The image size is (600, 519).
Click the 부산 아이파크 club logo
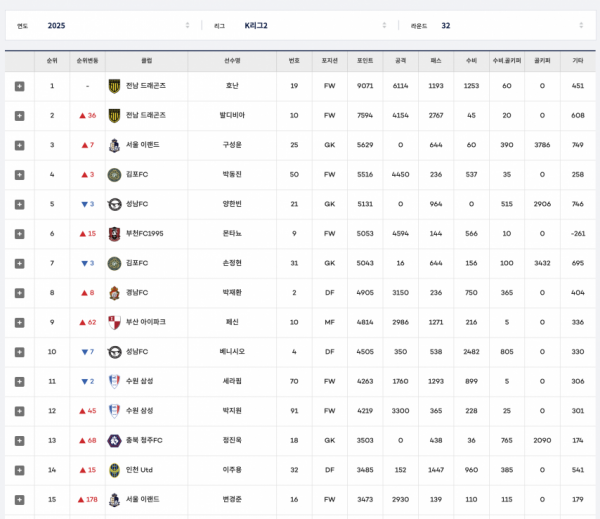[114, 322]
